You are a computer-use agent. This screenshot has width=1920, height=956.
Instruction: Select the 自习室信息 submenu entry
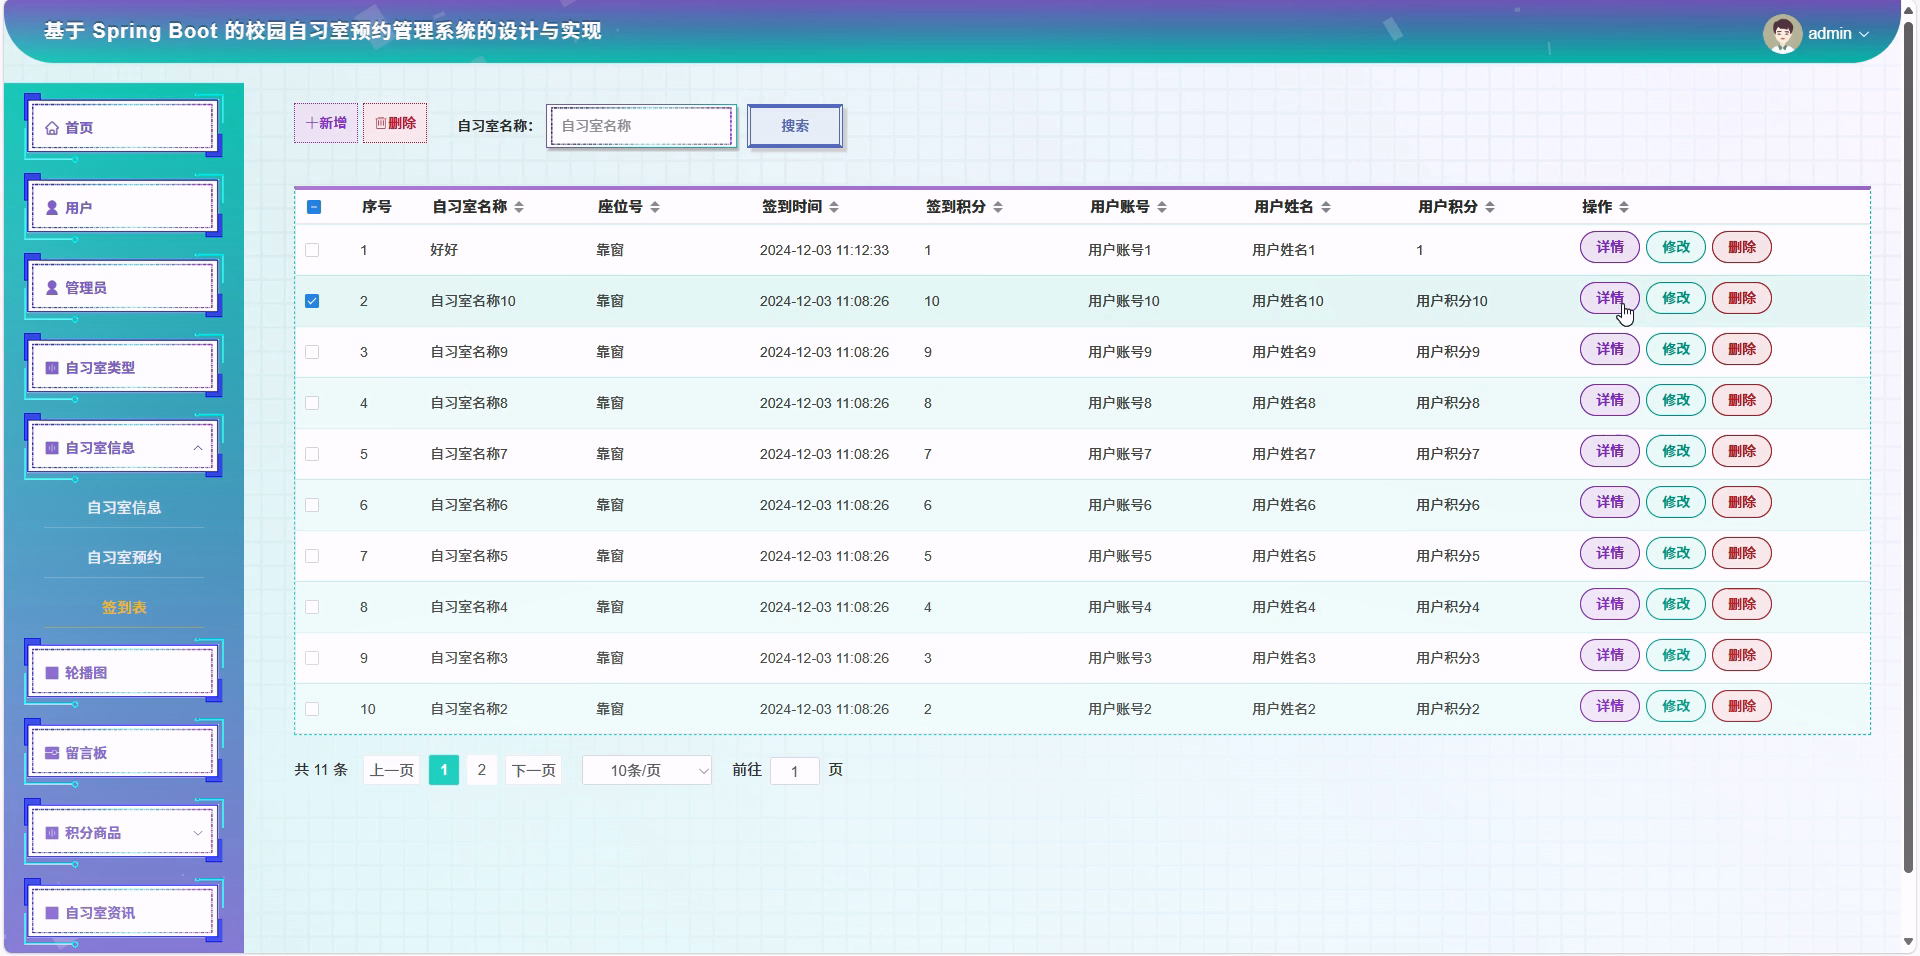pyautogui.click(x=124, y=507)
